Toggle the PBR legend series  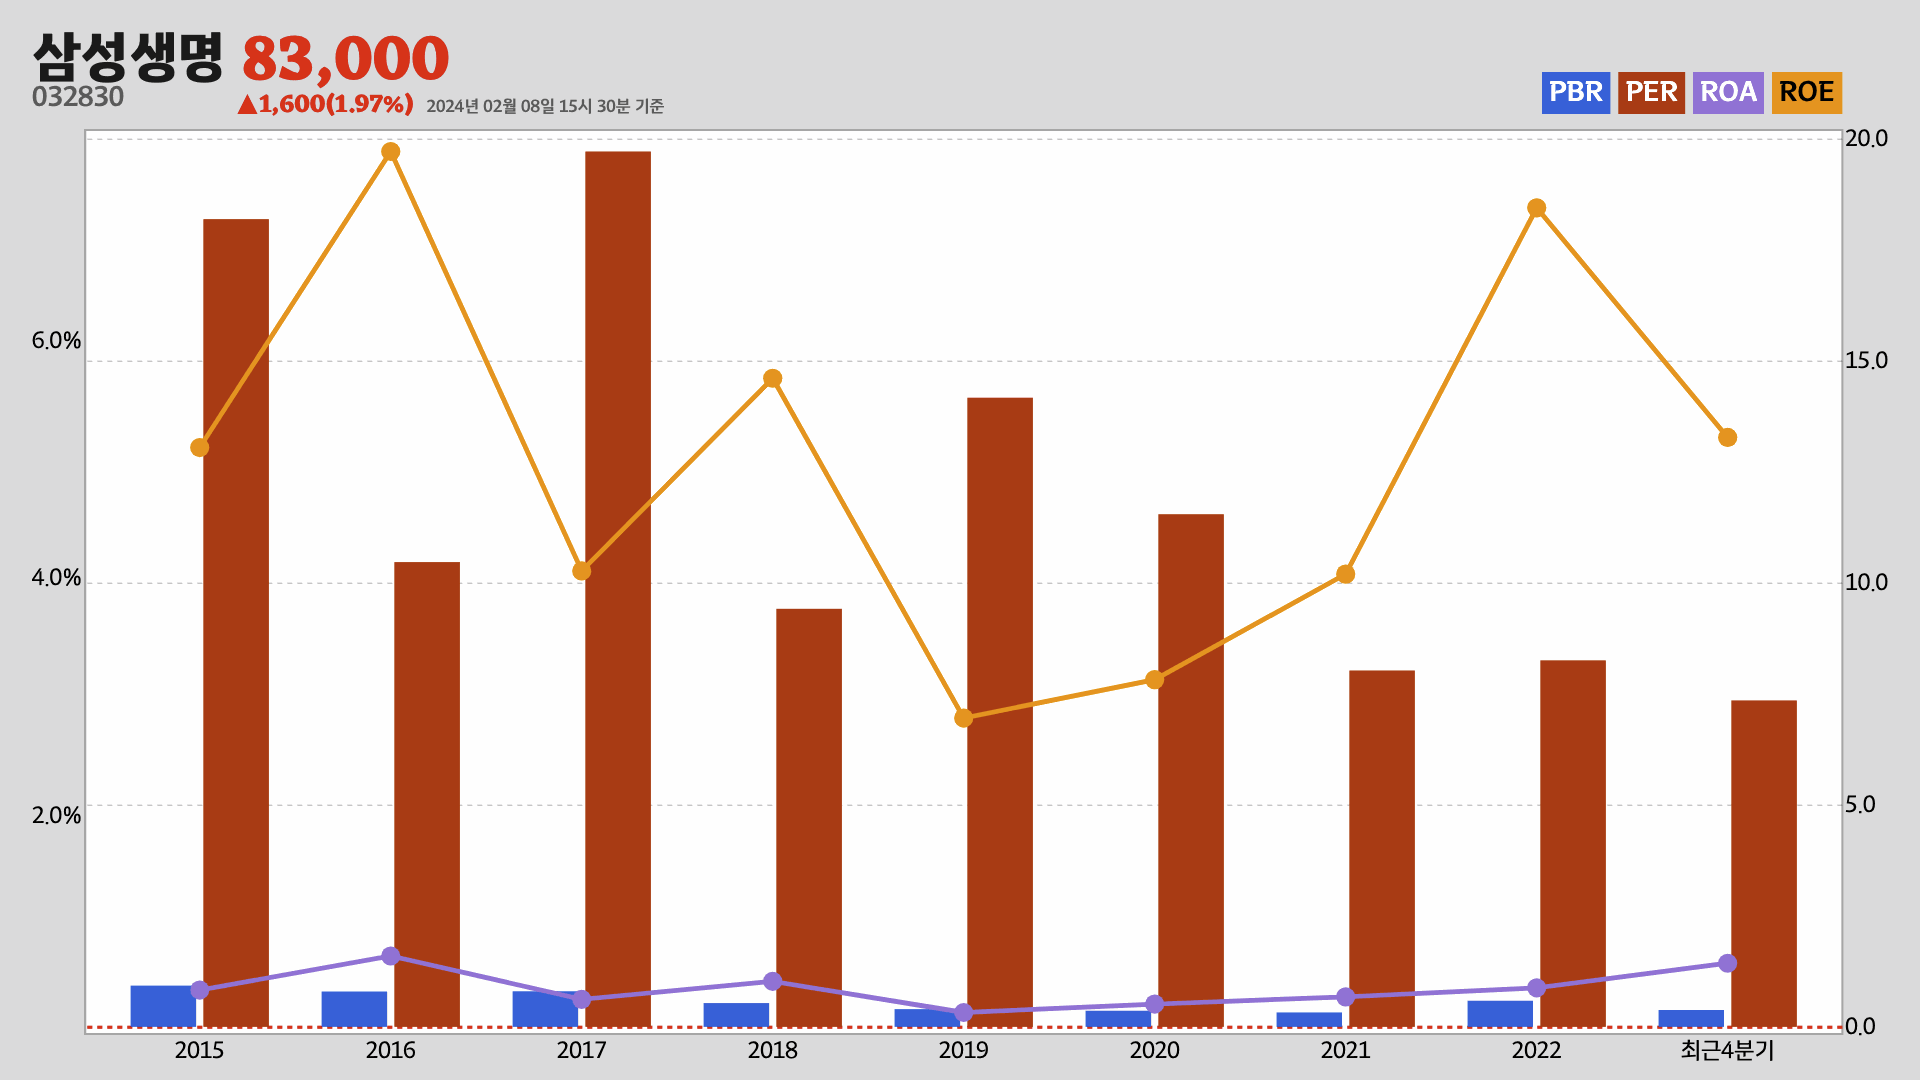[x=1575, y=93]
